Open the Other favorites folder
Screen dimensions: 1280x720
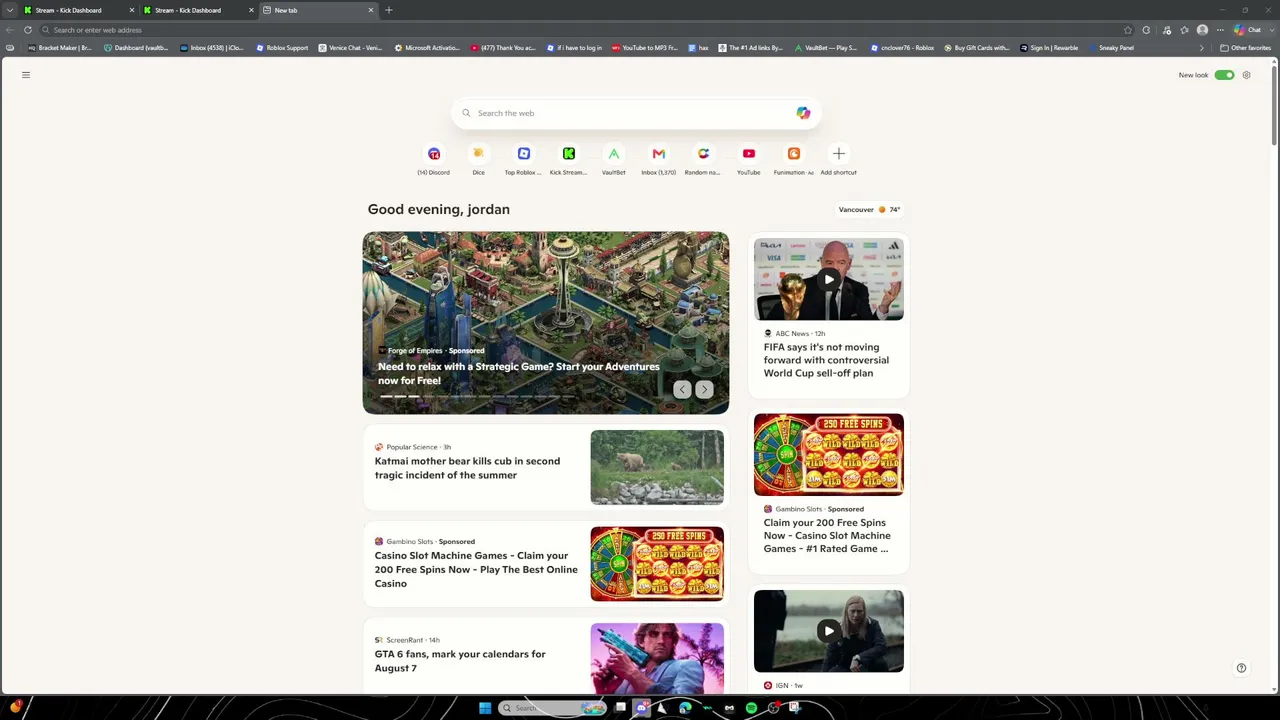pyautogui.click(x=1245, y=48)
